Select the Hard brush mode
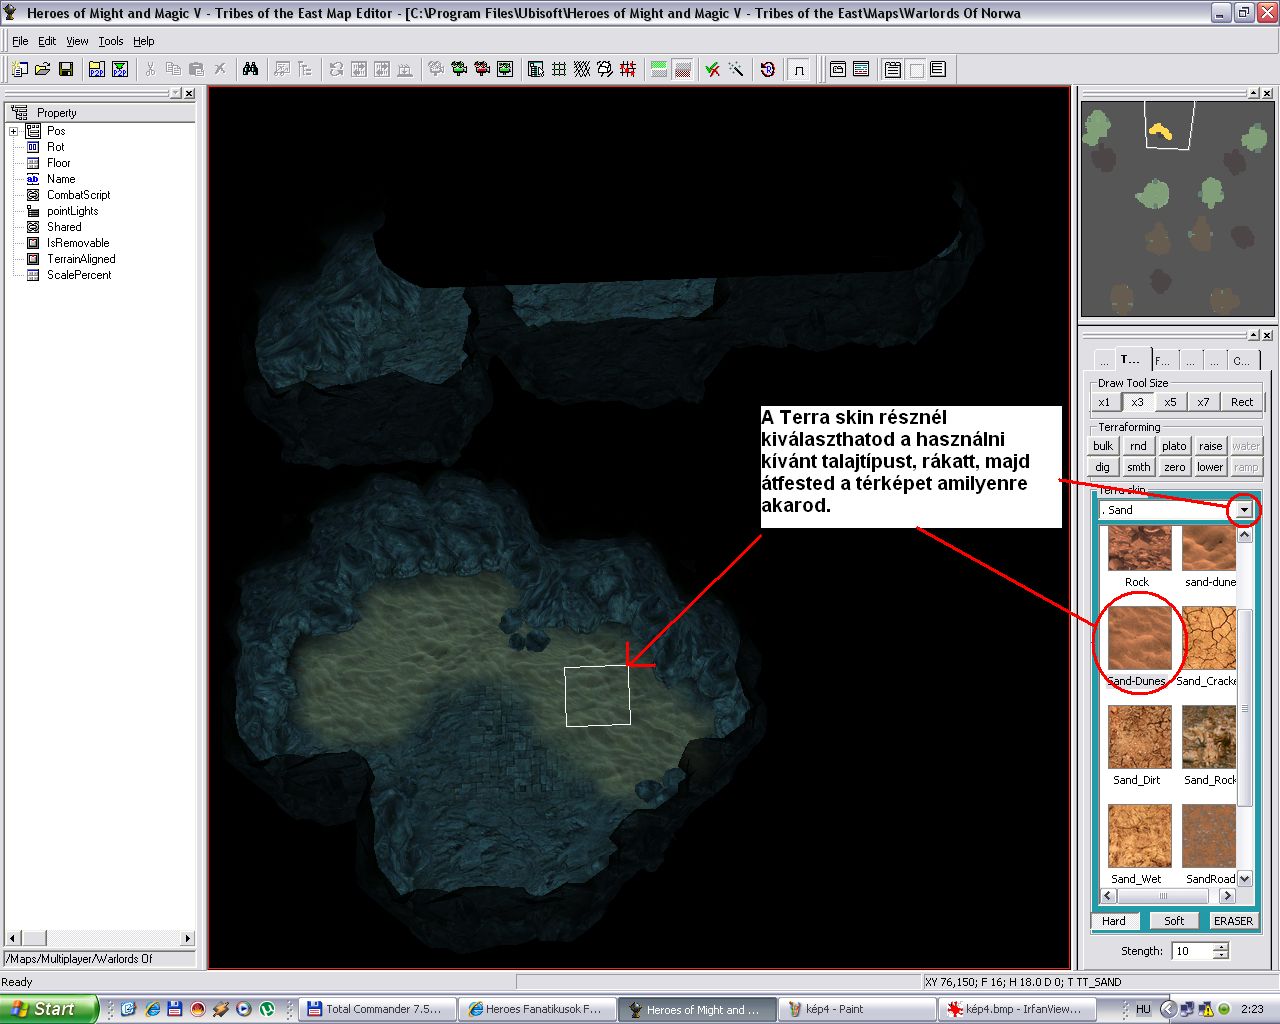The image size is (1280, 1024). point(1114,921)
